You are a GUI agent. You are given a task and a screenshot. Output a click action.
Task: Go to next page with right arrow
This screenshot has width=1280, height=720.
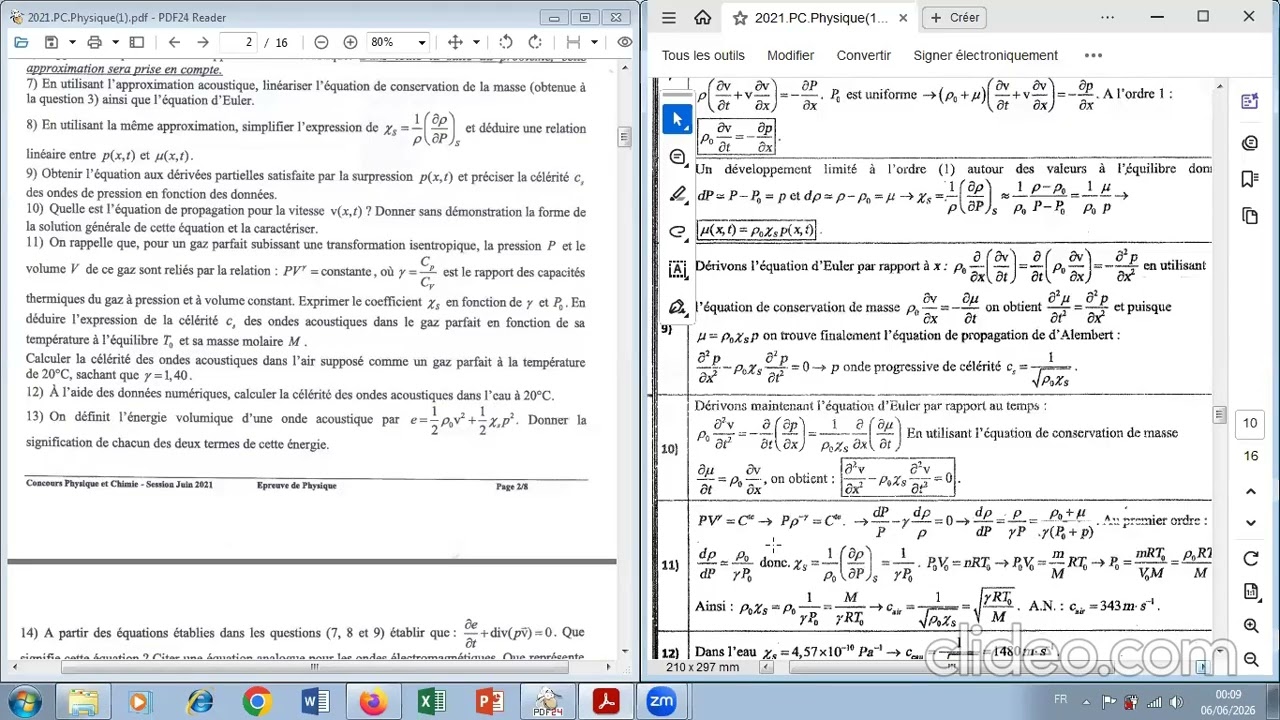click(202, 42)
